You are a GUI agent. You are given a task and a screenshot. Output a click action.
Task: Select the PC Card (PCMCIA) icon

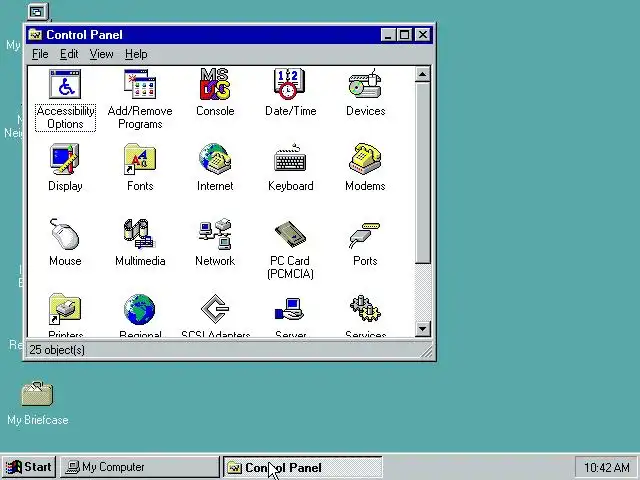[x=290, y=234]
